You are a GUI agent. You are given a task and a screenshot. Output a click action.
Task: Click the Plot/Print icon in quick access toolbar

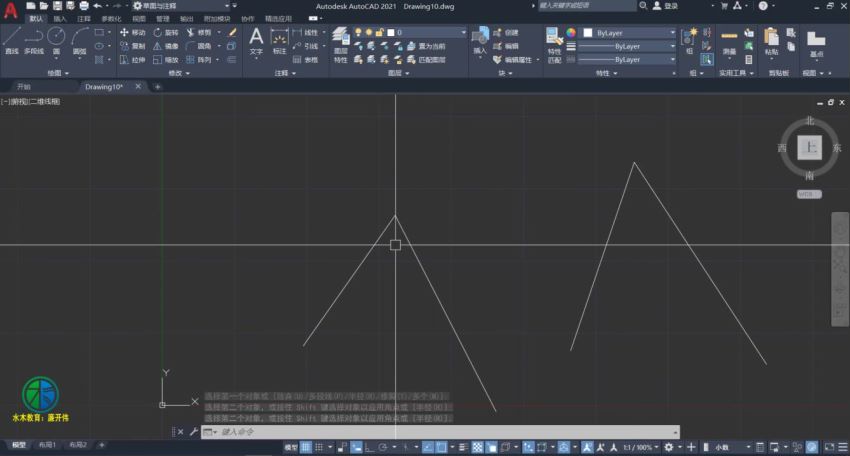pyautogui.click(x=83, y=6)
